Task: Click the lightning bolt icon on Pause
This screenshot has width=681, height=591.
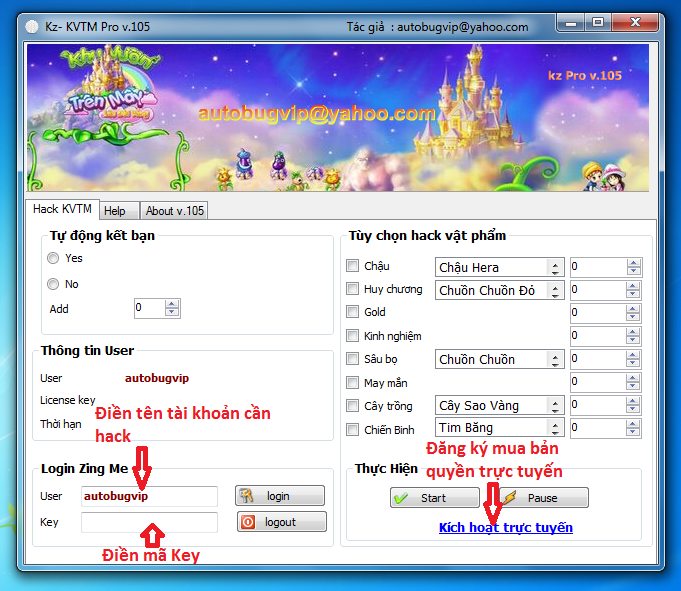Action: (x=509, y=498)
